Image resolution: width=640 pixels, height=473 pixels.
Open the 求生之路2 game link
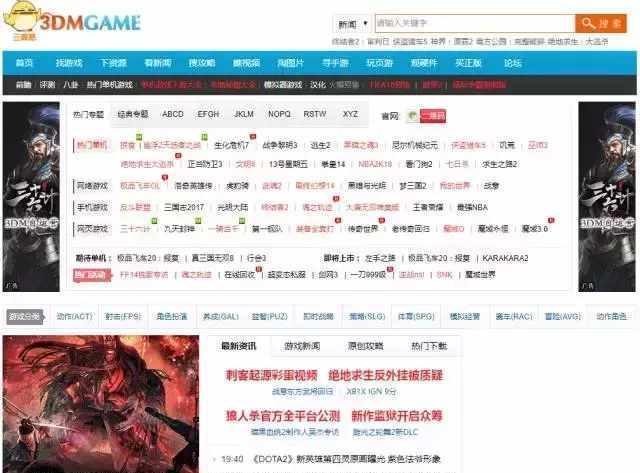pyautogui.click(x=499, y=164)
